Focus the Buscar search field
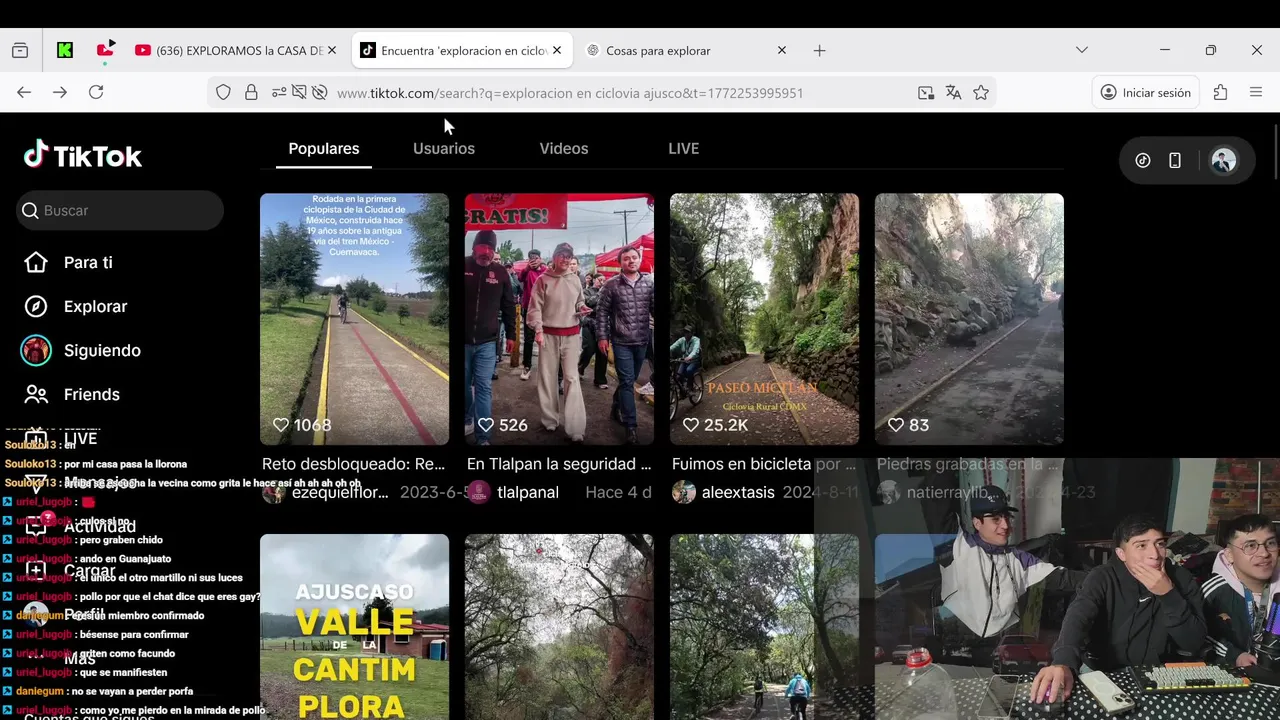The width and height of the screenshot is (1280, 720). pos(120,210)
